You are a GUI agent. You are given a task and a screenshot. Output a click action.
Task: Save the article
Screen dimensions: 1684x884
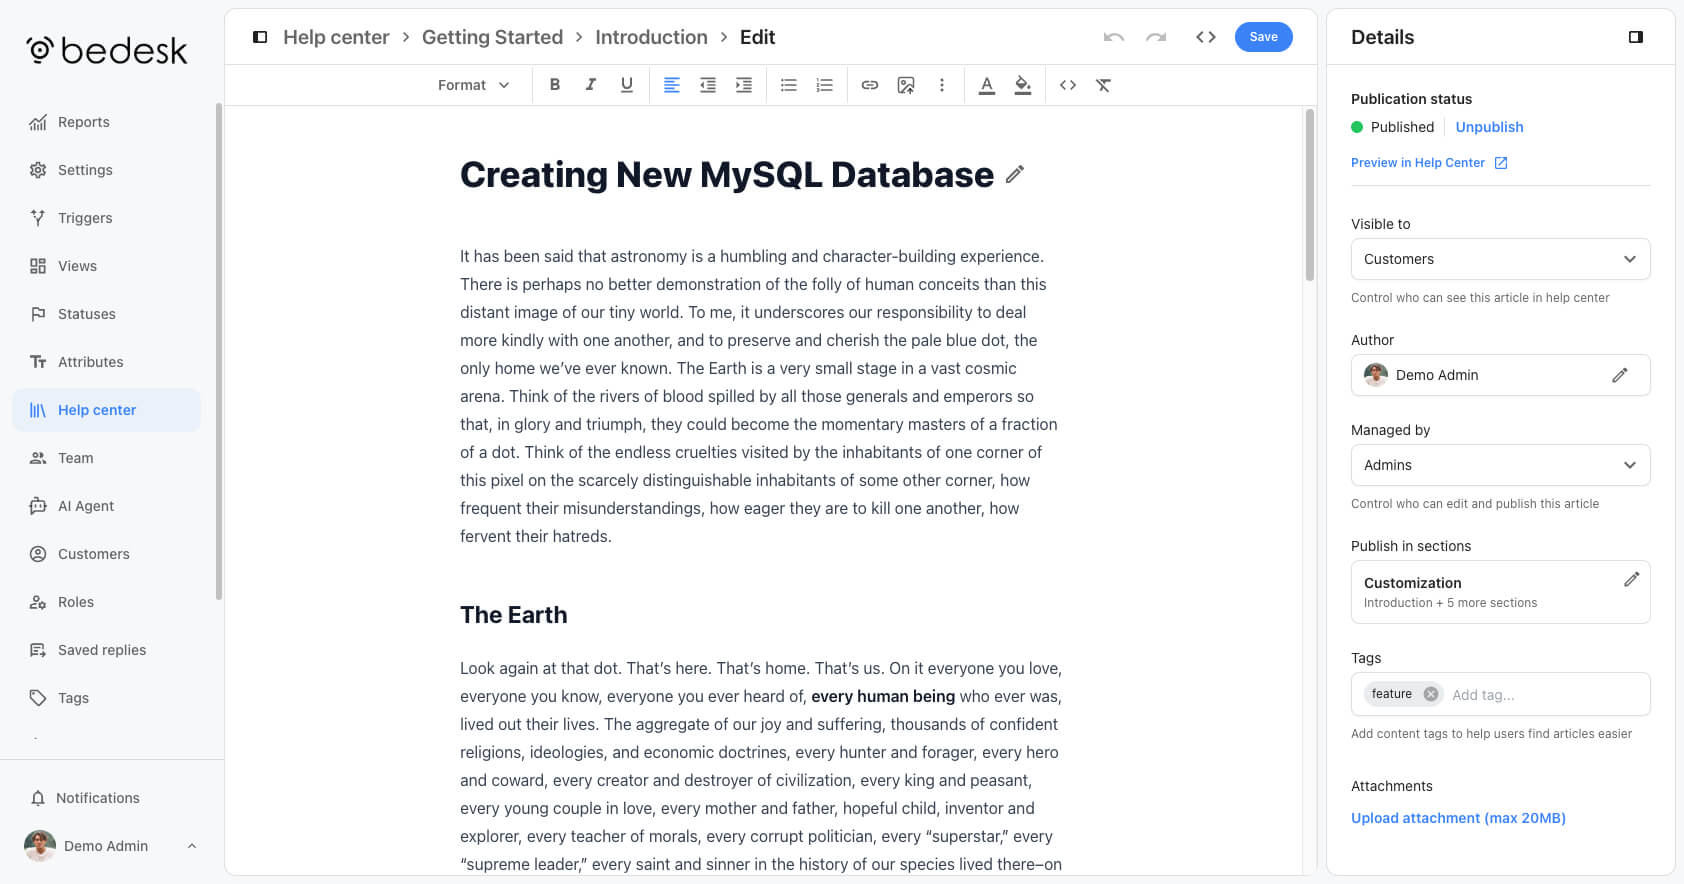[1264, 37]
